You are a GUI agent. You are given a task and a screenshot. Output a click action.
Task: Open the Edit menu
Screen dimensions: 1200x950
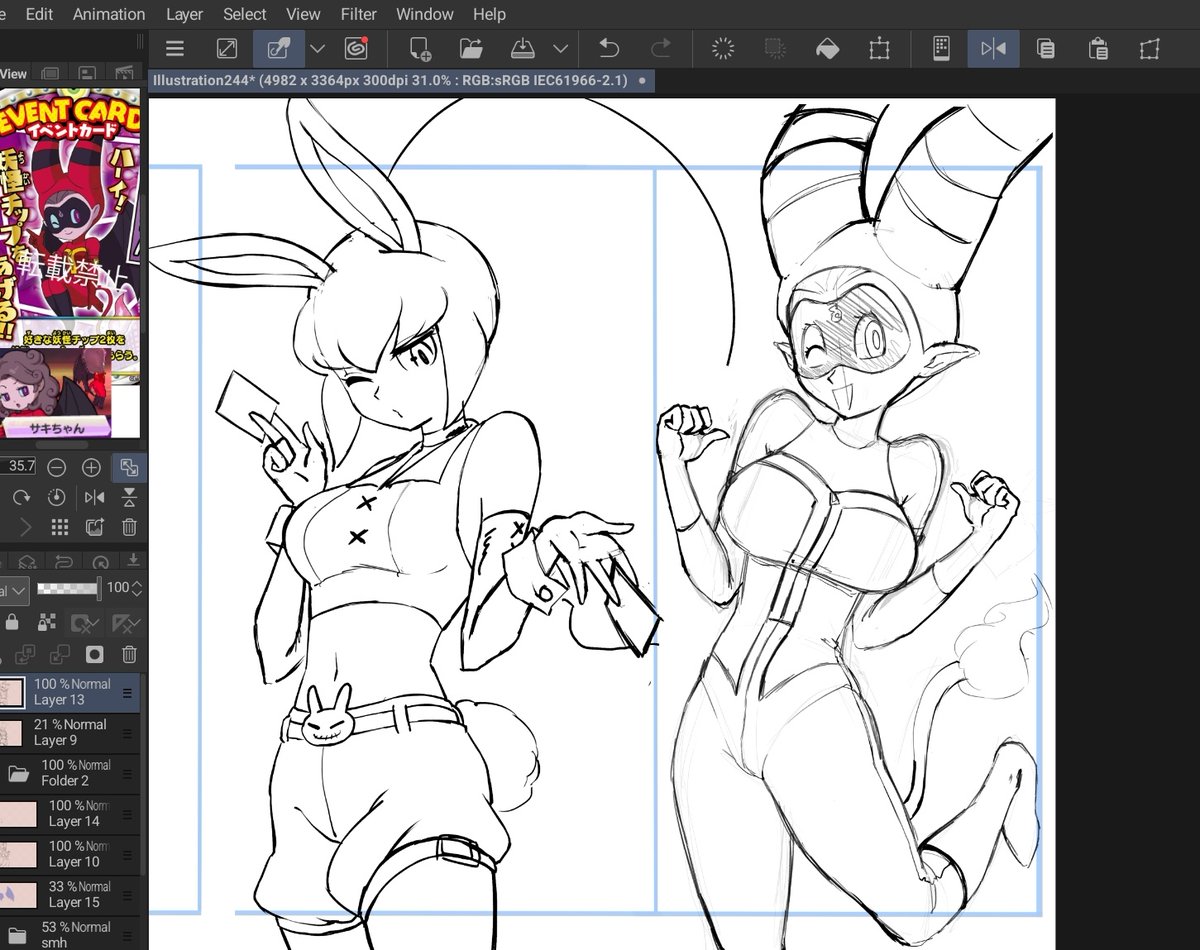40,14
